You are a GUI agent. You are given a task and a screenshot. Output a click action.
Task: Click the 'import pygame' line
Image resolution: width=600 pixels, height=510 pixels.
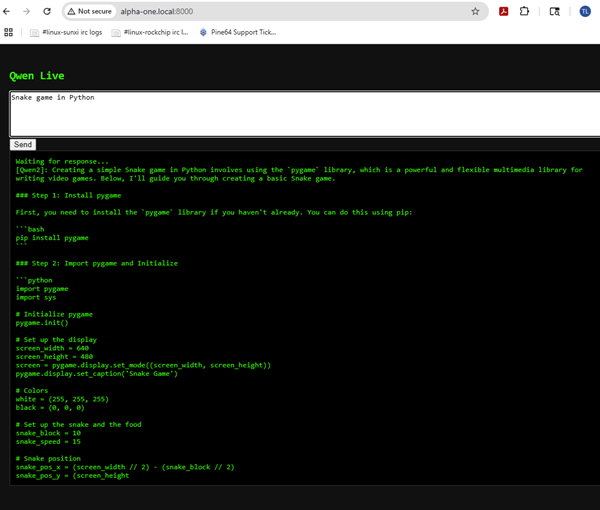tap(42, 289)
